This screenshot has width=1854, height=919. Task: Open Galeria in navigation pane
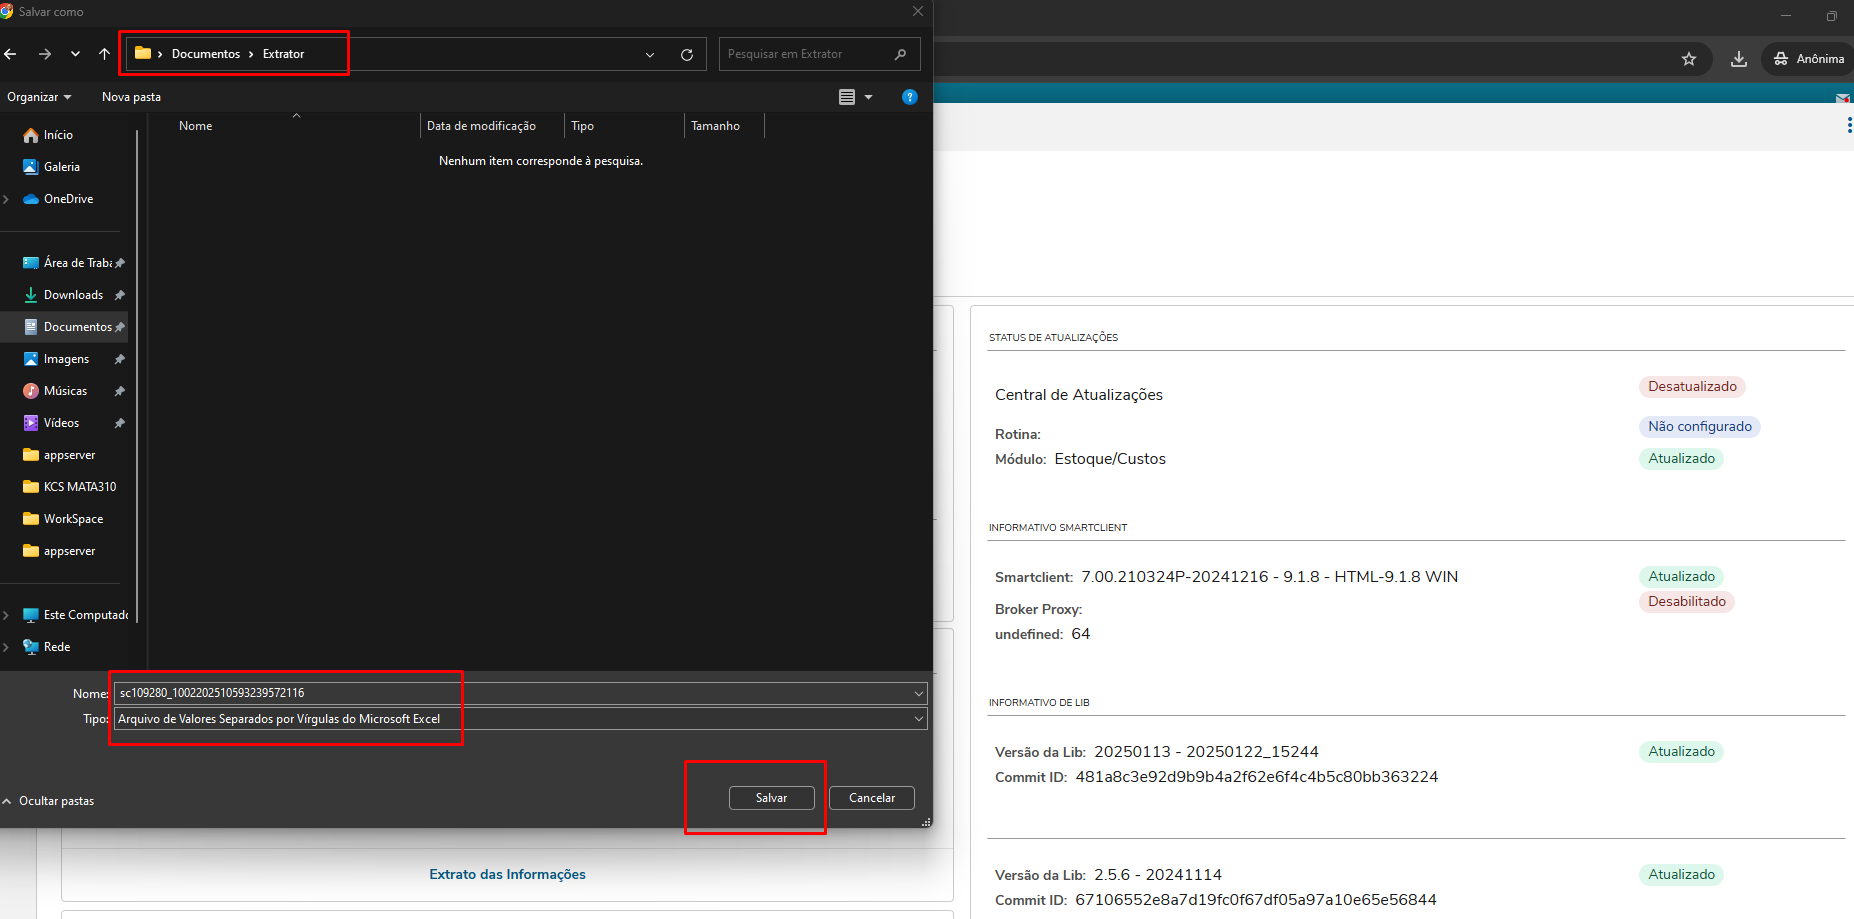coord(61,167)
